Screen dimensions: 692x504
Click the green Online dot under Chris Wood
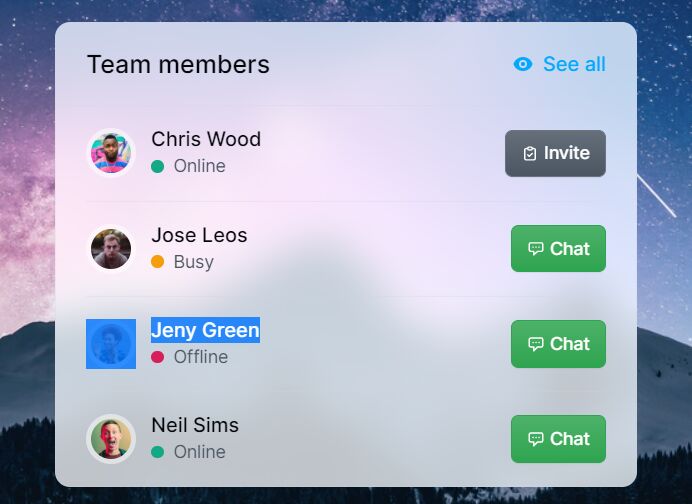pyautogui.click(x=158, y=166)
